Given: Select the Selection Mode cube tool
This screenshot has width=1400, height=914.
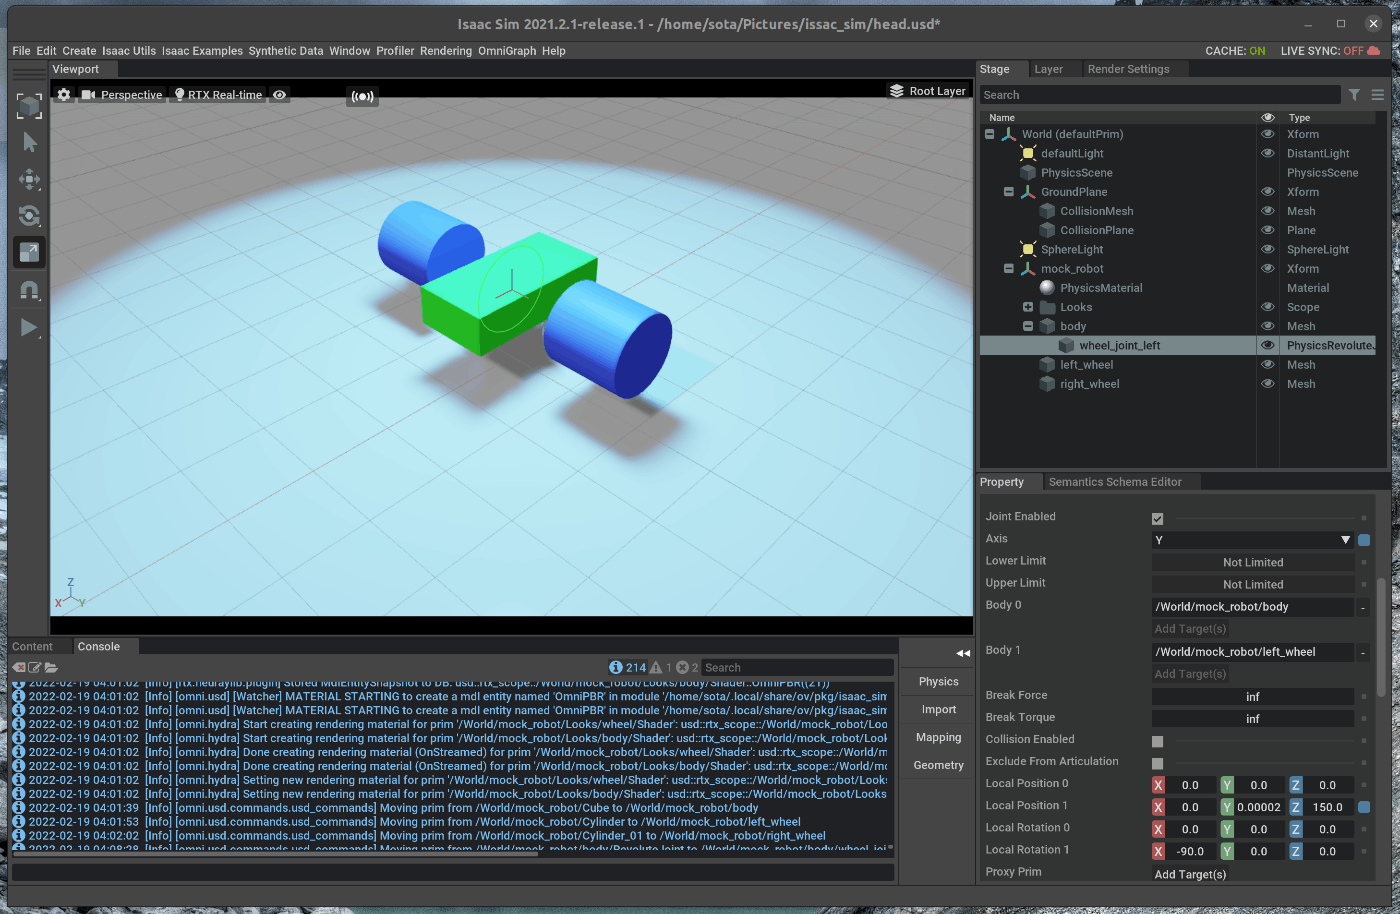Looking at the screenshot, I should pos(29,106).
